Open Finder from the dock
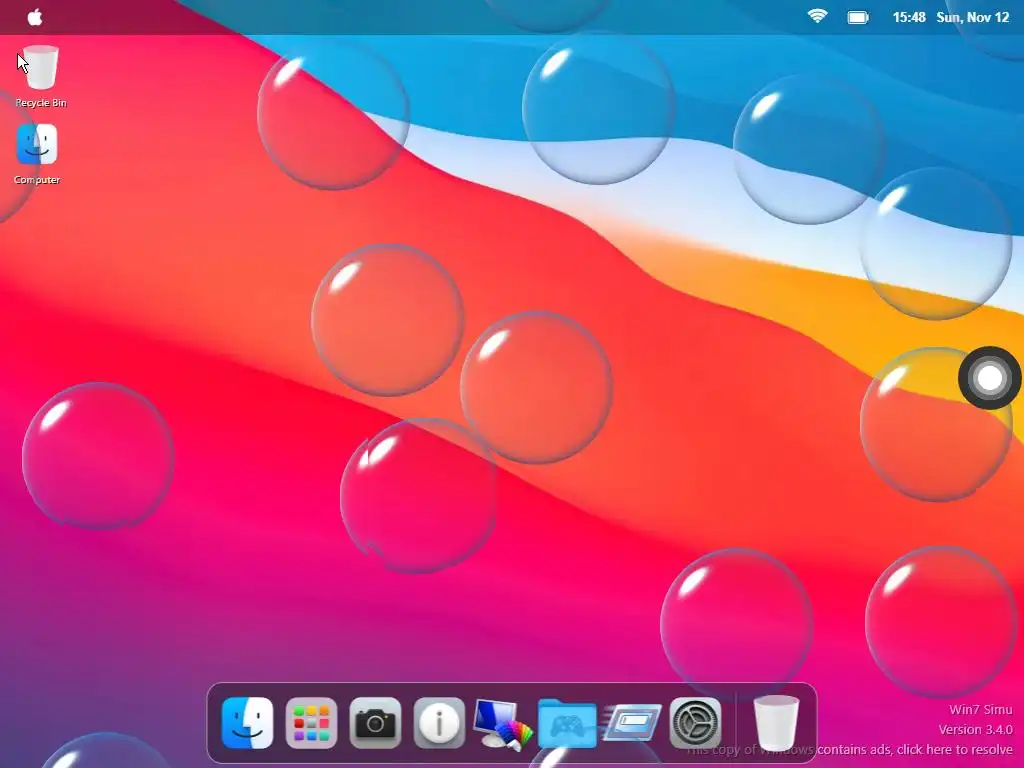1024x768 pixels. [248, 723]
